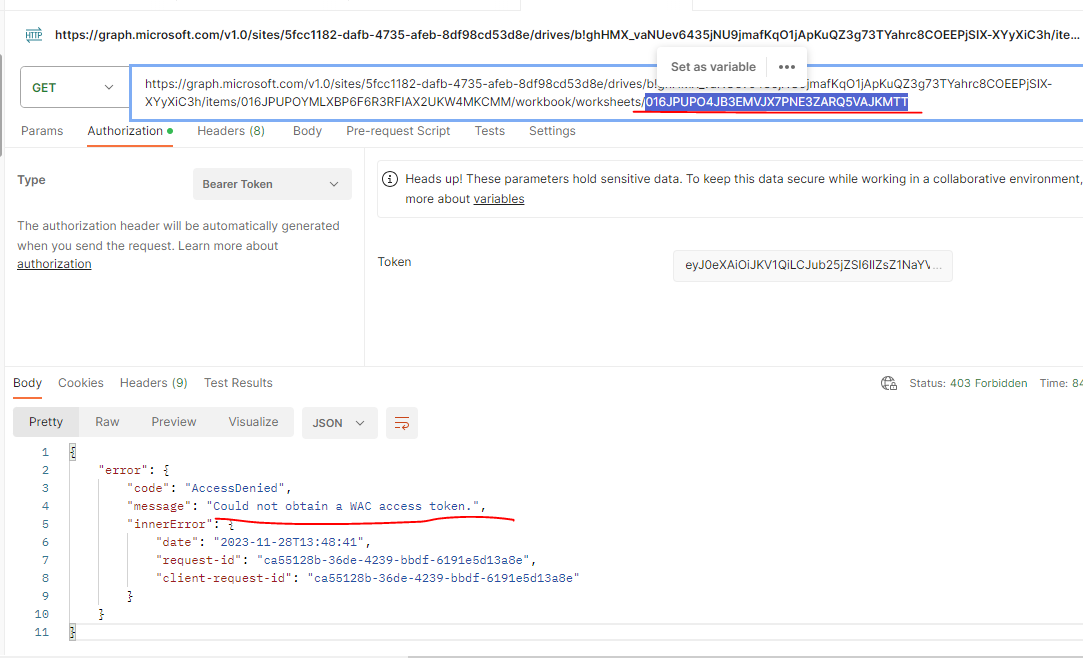1083x658 pixels.
Task: Switch to the Raw response view
Action: pyautogui.click(x=107, y=422)
